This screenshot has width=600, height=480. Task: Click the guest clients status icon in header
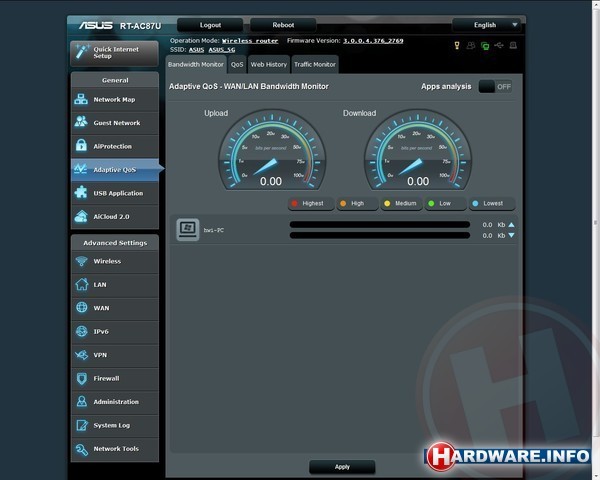471,46
